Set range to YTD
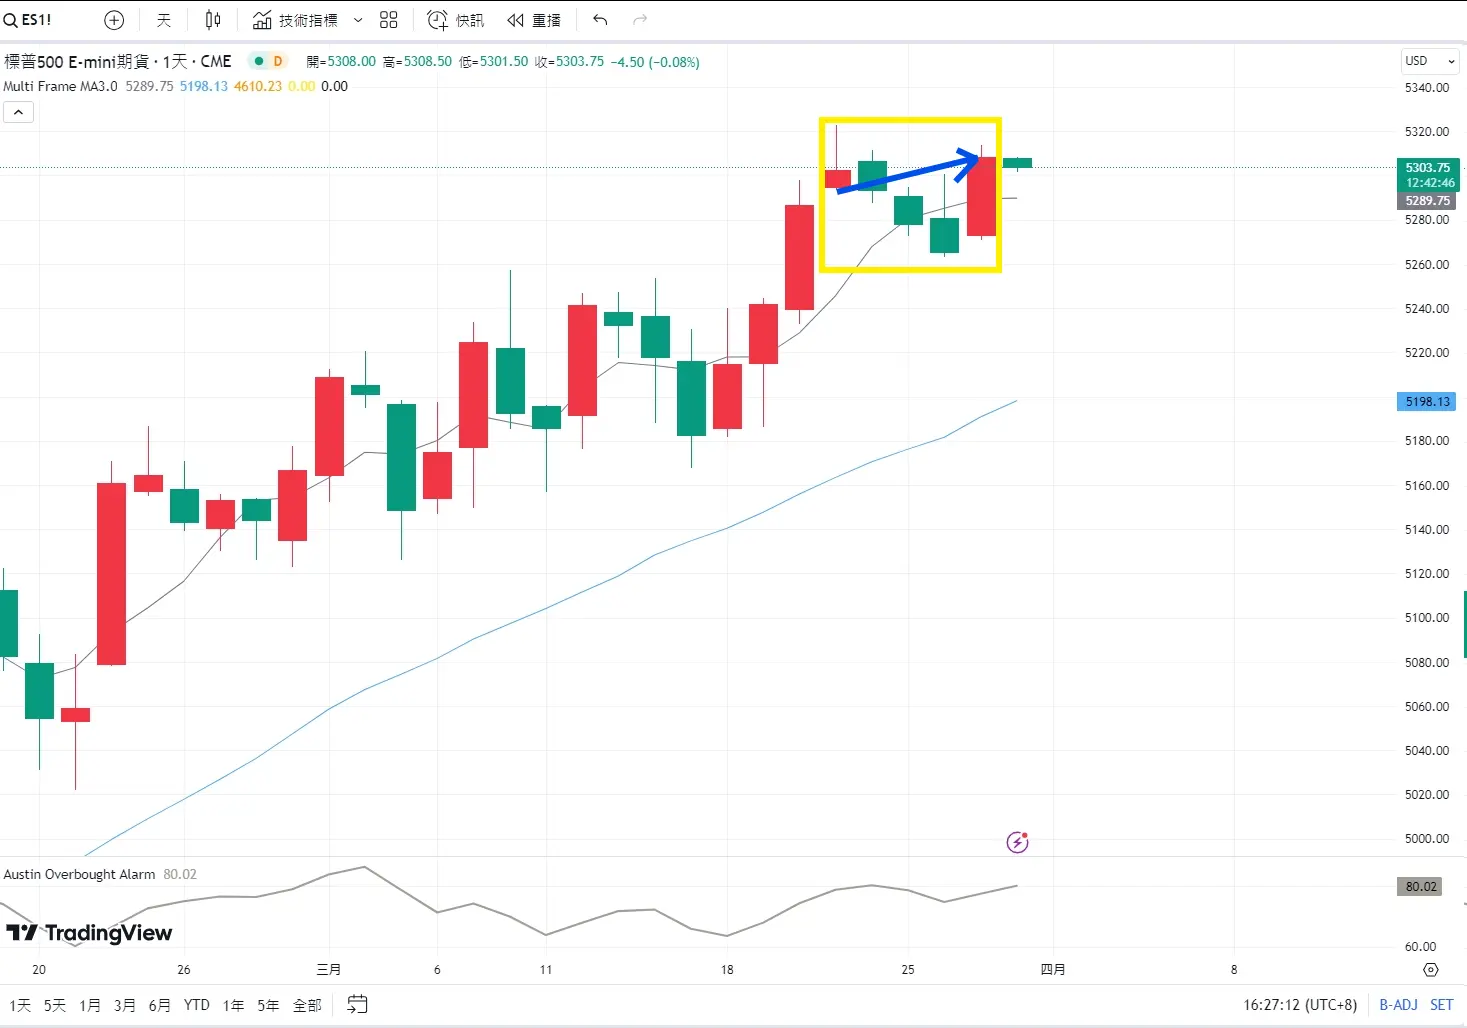Viewport: 1467px width, 1028px height. click(197, 1005)
